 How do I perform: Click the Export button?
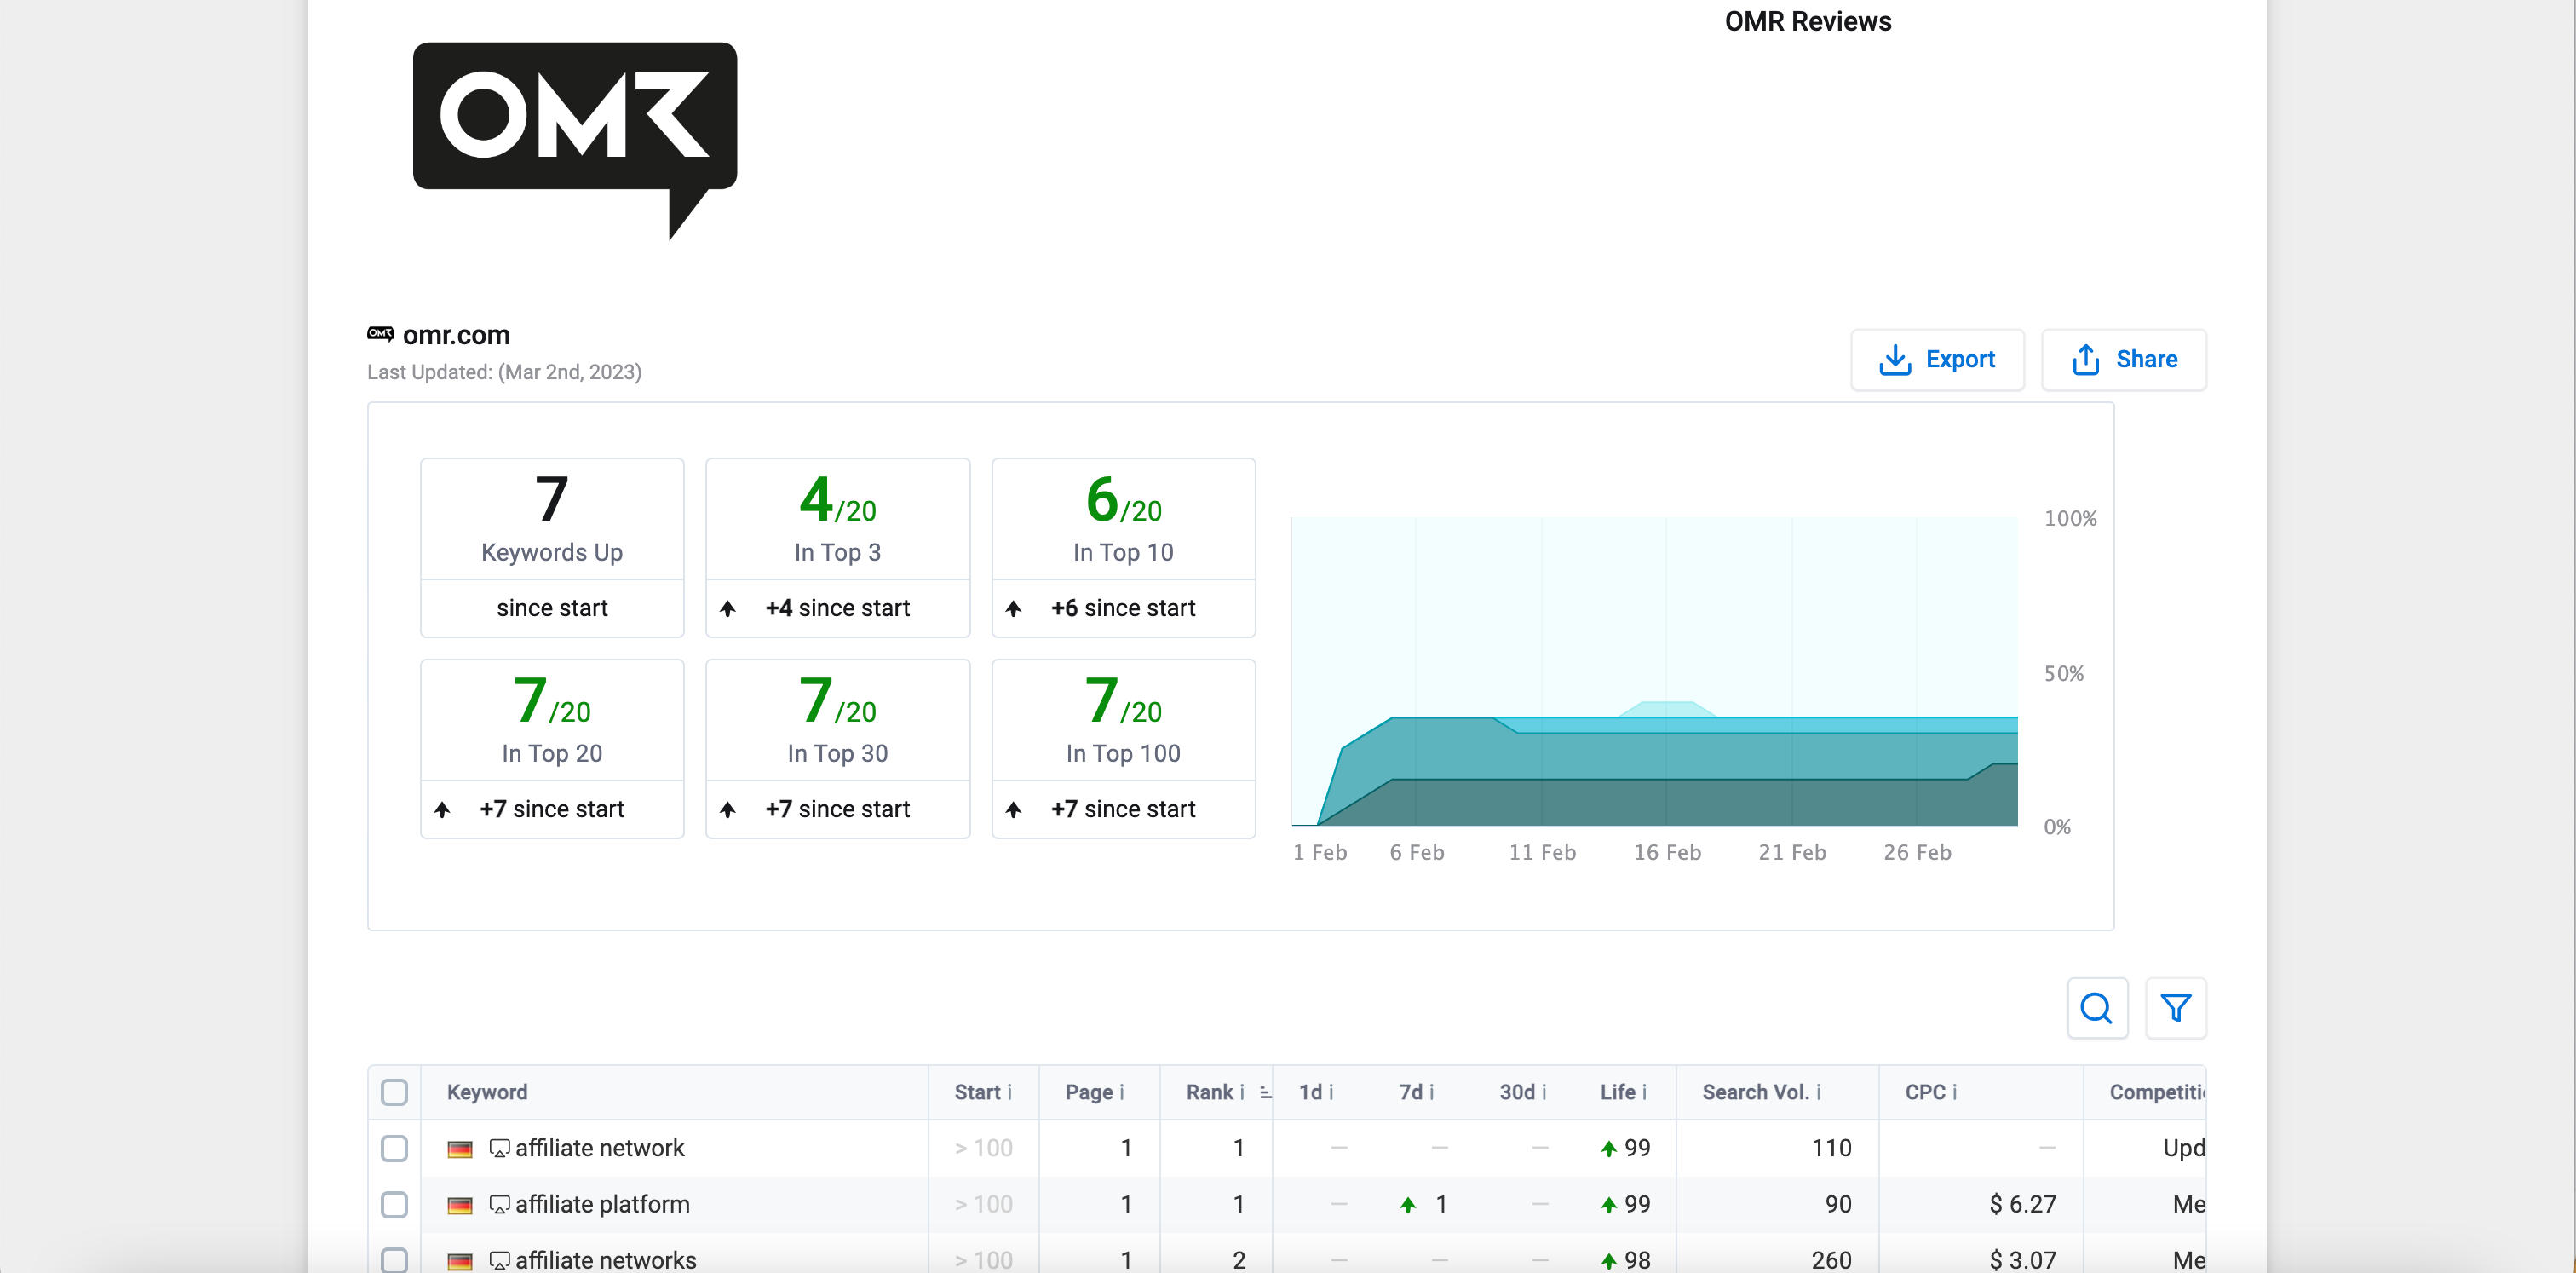tap(1936, 359)
